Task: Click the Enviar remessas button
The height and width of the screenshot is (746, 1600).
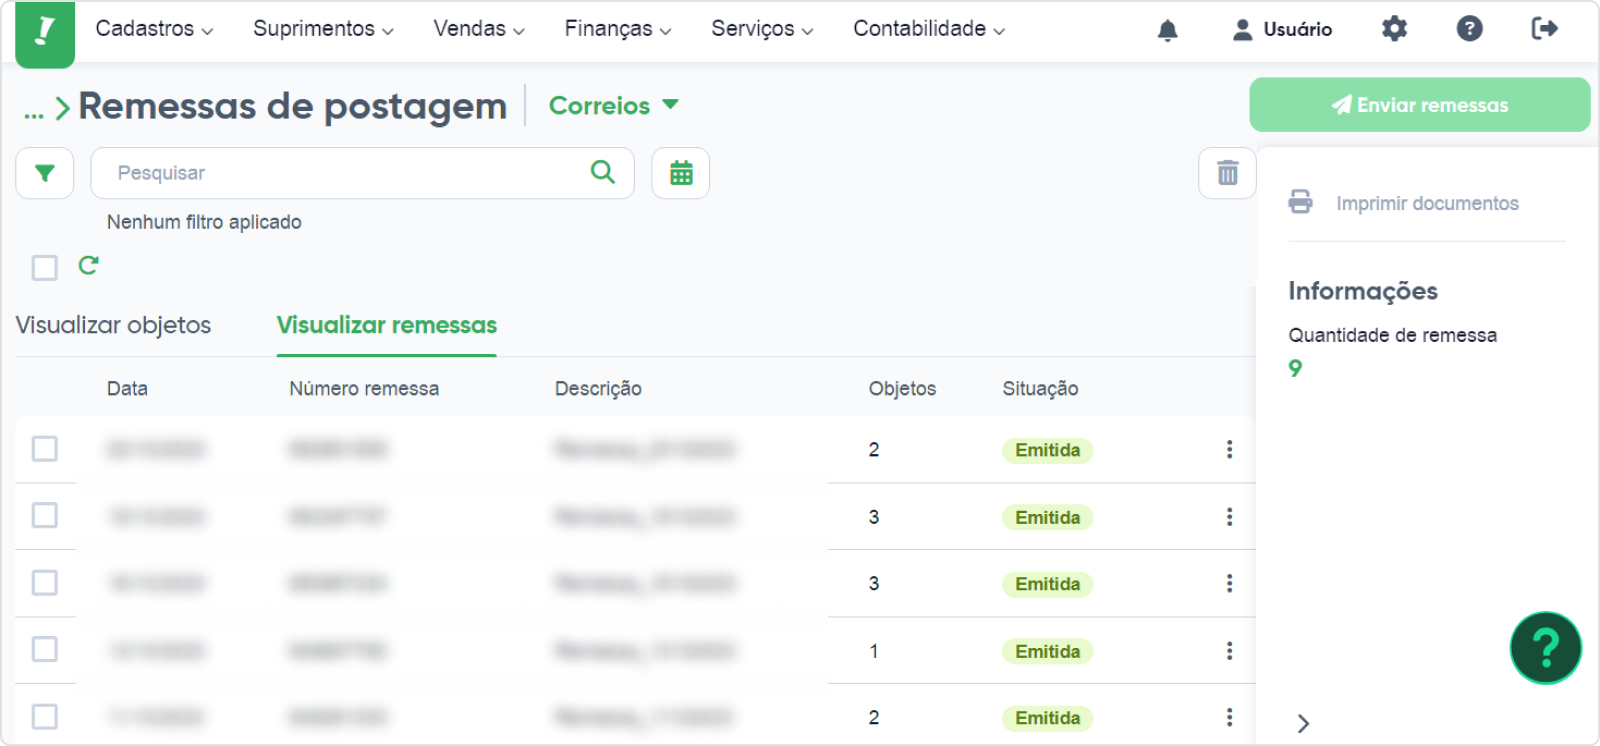Action: pyautogui.click(x=1419, y=105)
